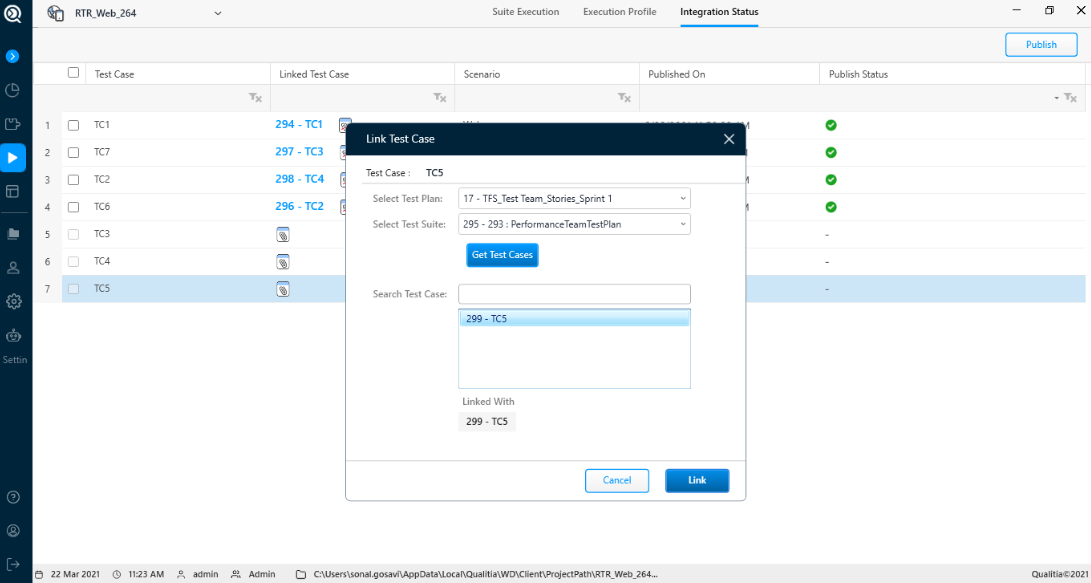Screen dimensions: 1091x583
Task: Open the dashboard pie chart icon in sidebar
Action: [x=13, y=90]
